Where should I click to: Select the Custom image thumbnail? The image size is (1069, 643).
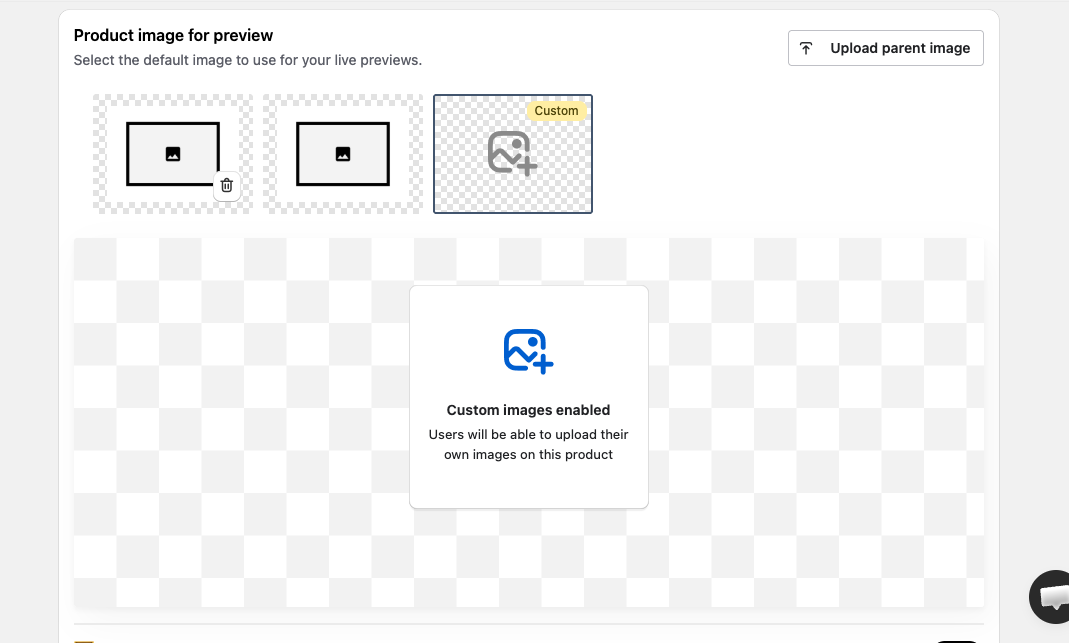coord(513,154)
